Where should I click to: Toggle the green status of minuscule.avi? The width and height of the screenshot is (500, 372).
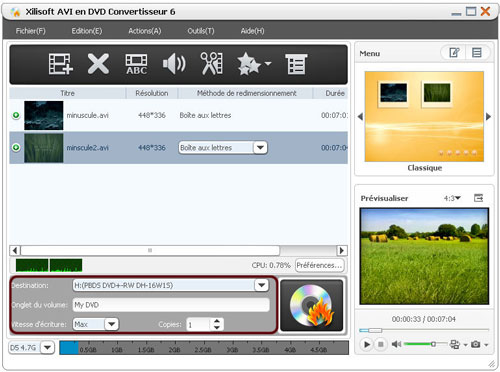coord(16,115)
